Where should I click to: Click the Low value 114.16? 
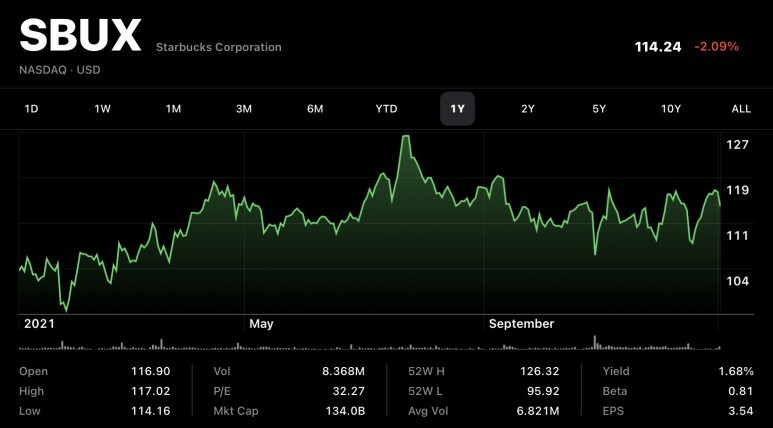pos(150,411)
